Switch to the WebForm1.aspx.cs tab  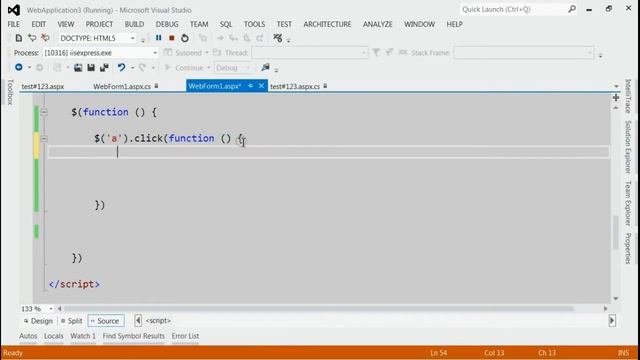tap(122, 86)
